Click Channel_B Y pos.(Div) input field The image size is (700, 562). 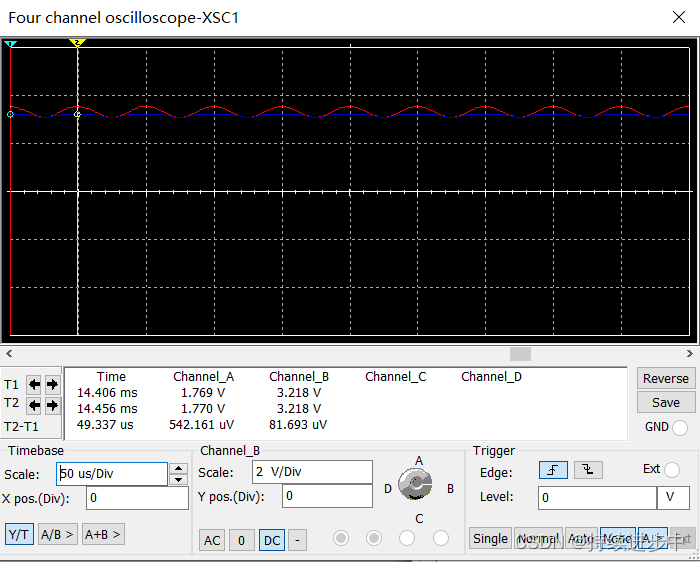327,496
